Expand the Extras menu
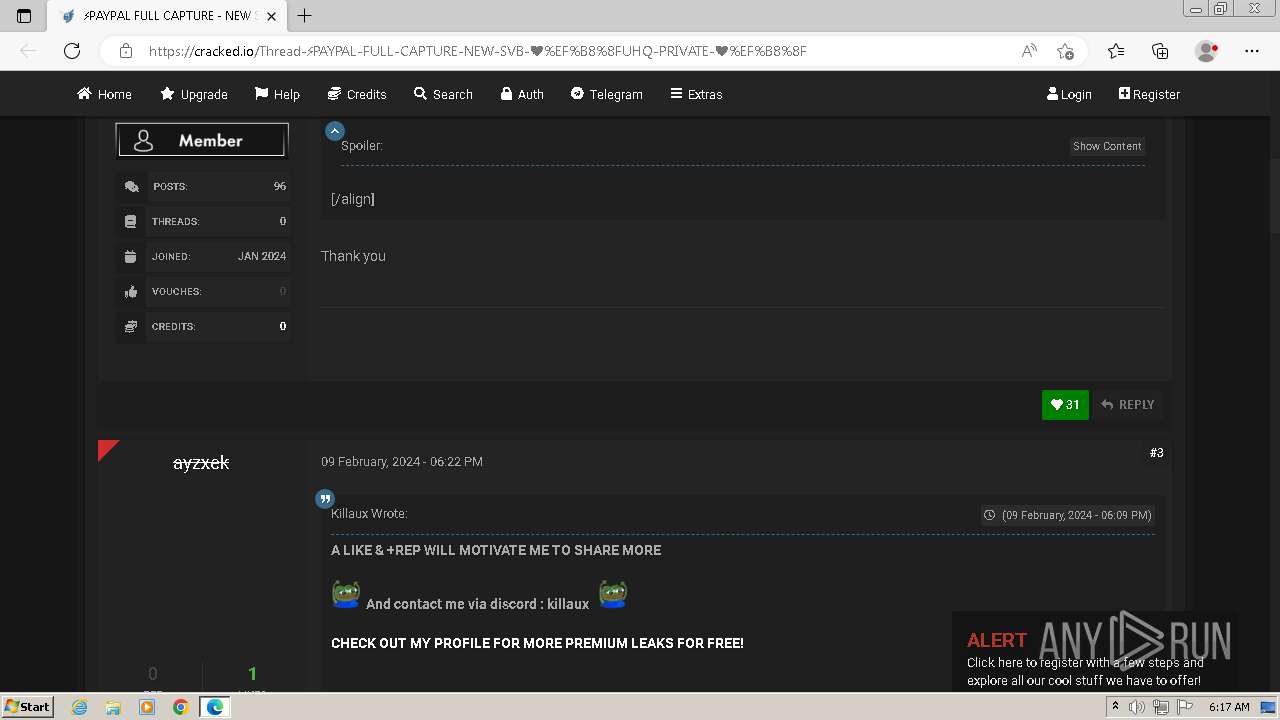Image resolution: width=1280 pixels, height=720 pixels. coord(696,94)
